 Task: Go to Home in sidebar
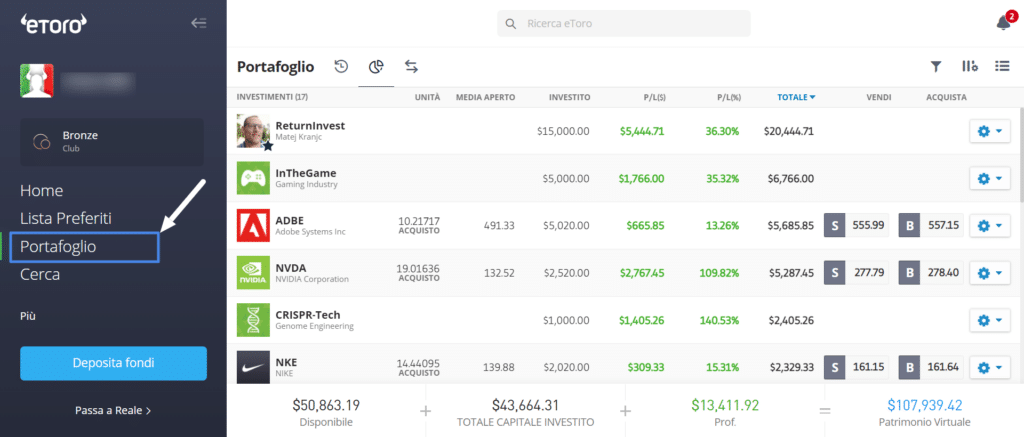click(x=41, y=191)
